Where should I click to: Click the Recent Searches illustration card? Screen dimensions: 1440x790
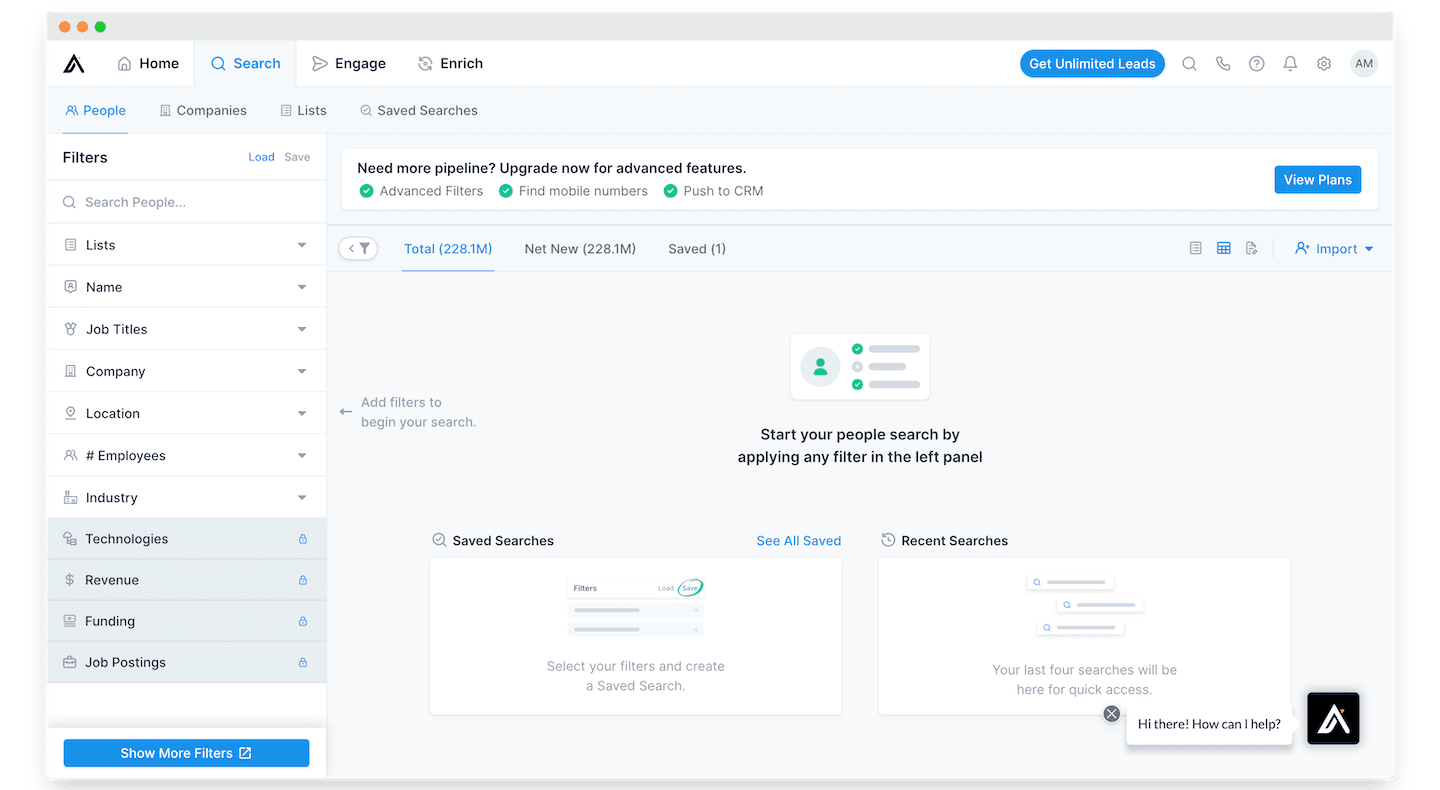pos(1084,636)
